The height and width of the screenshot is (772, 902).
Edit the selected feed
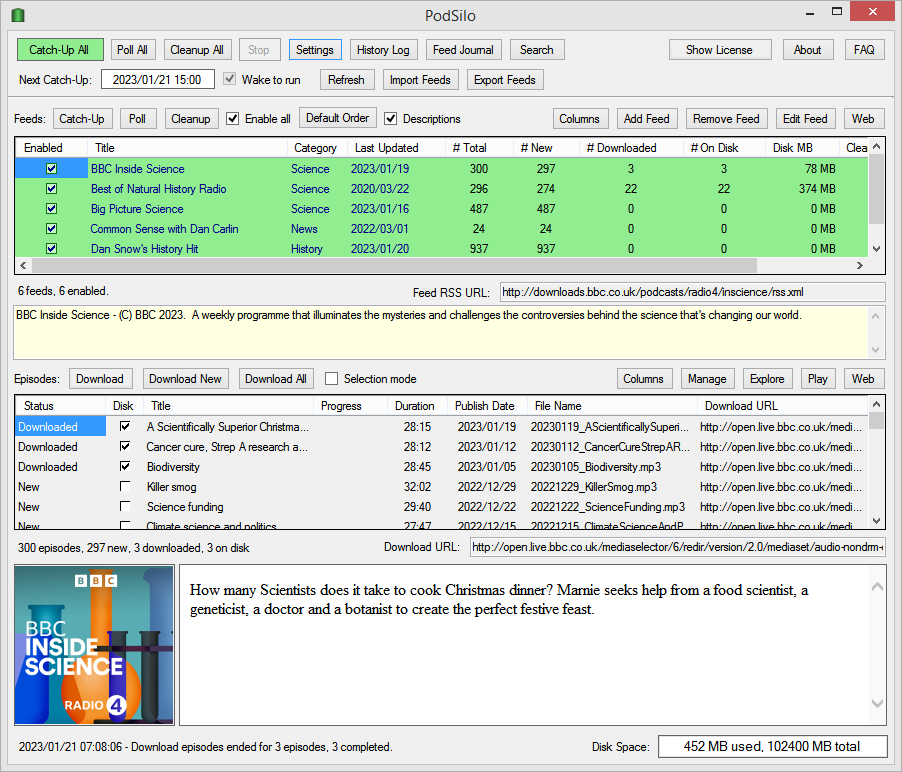point(805,118)
